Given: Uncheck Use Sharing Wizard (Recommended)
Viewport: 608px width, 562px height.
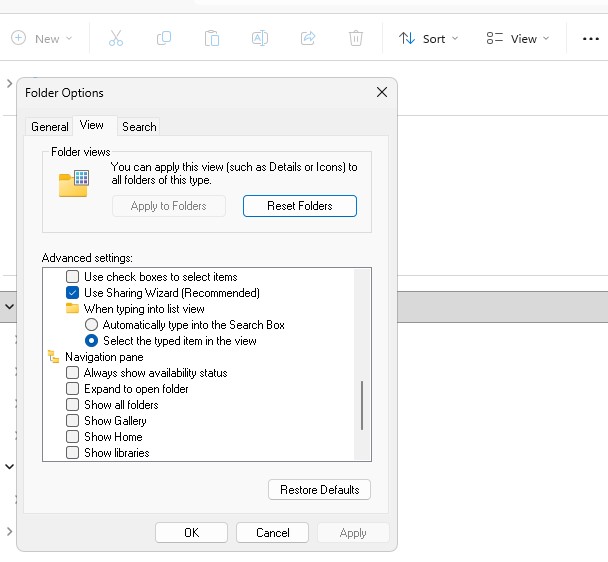Looking at the screenshot, I should pyautogui.click(x=72, y=293).
